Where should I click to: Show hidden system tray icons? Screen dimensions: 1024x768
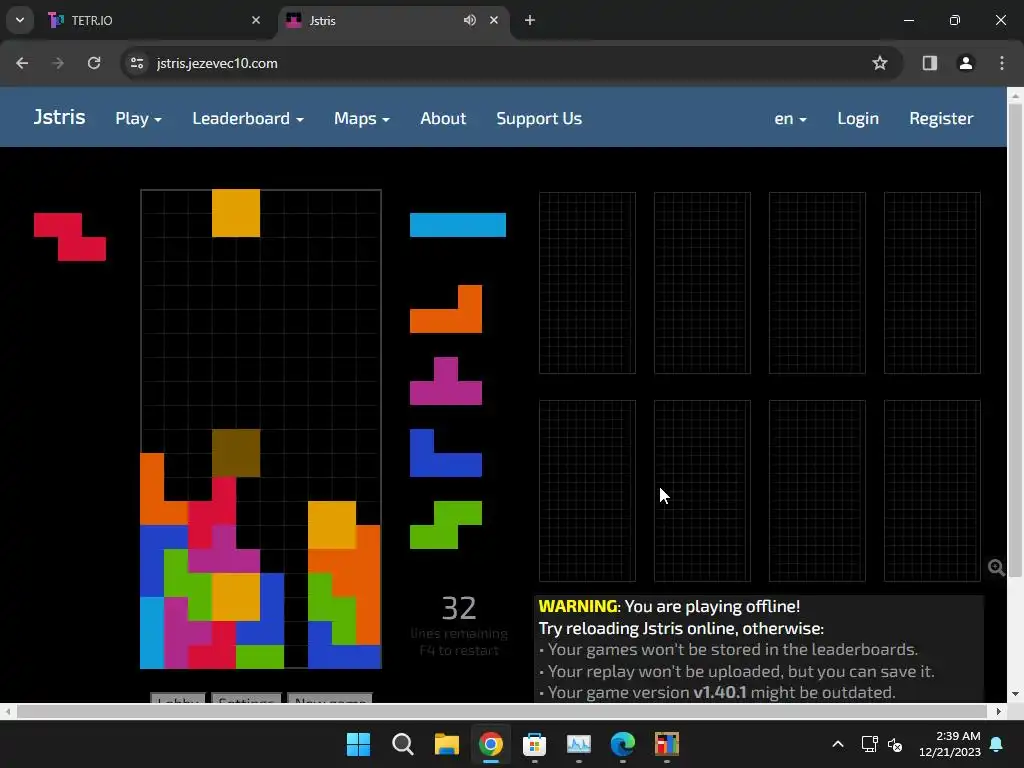click(x=838, y=744)
